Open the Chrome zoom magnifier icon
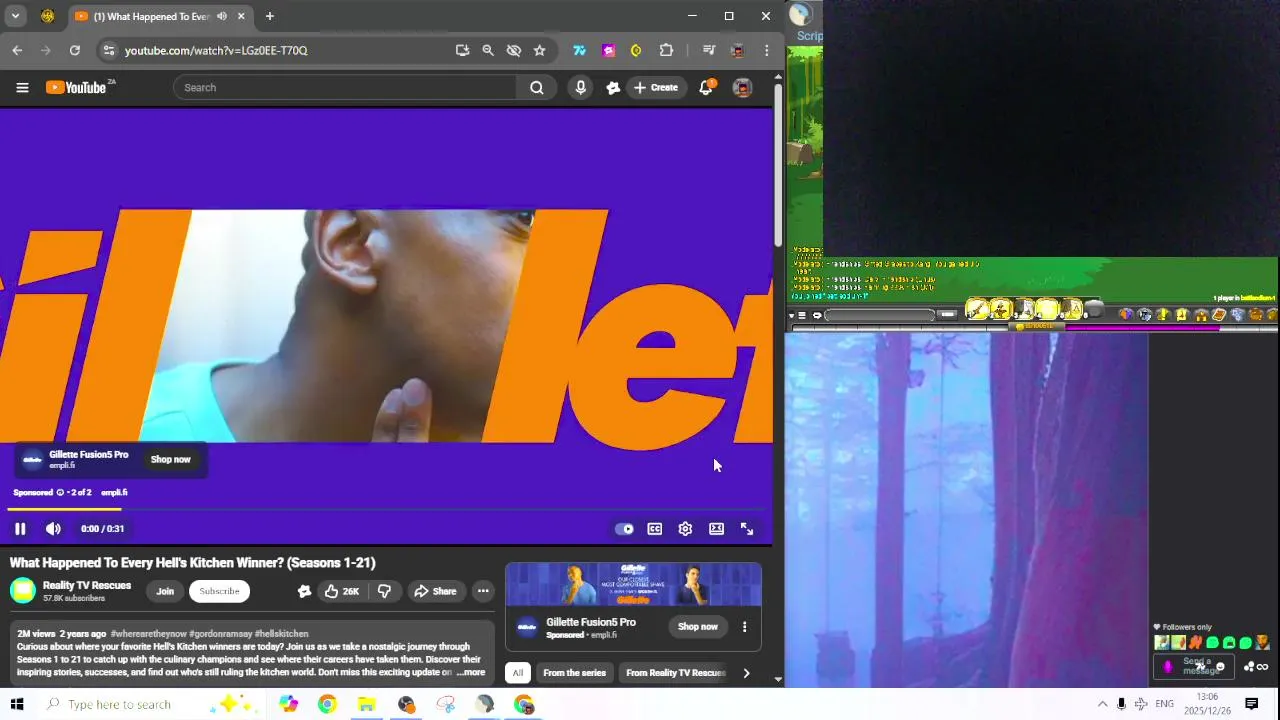 coord(488,50)
